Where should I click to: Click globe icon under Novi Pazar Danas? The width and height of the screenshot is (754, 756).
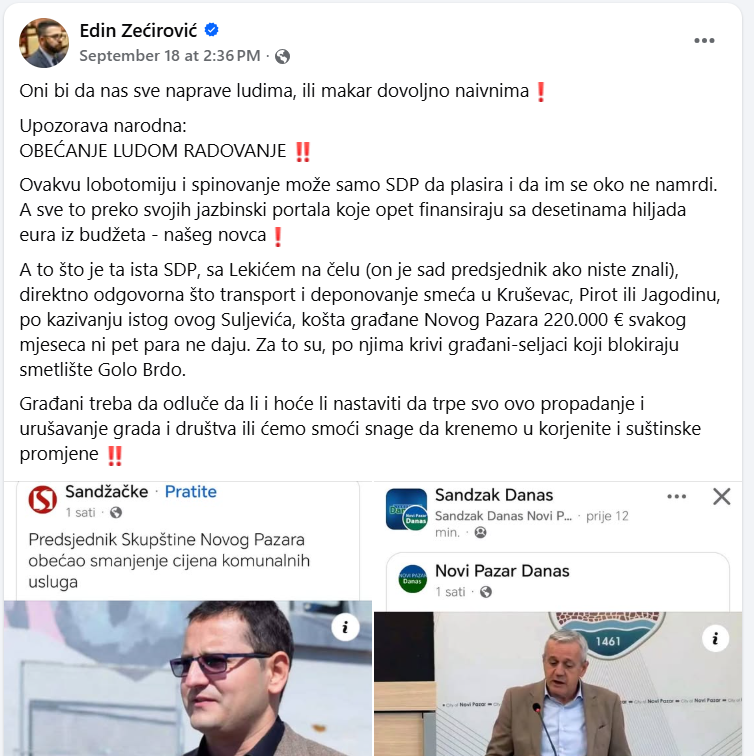click(x=486, y=592)
